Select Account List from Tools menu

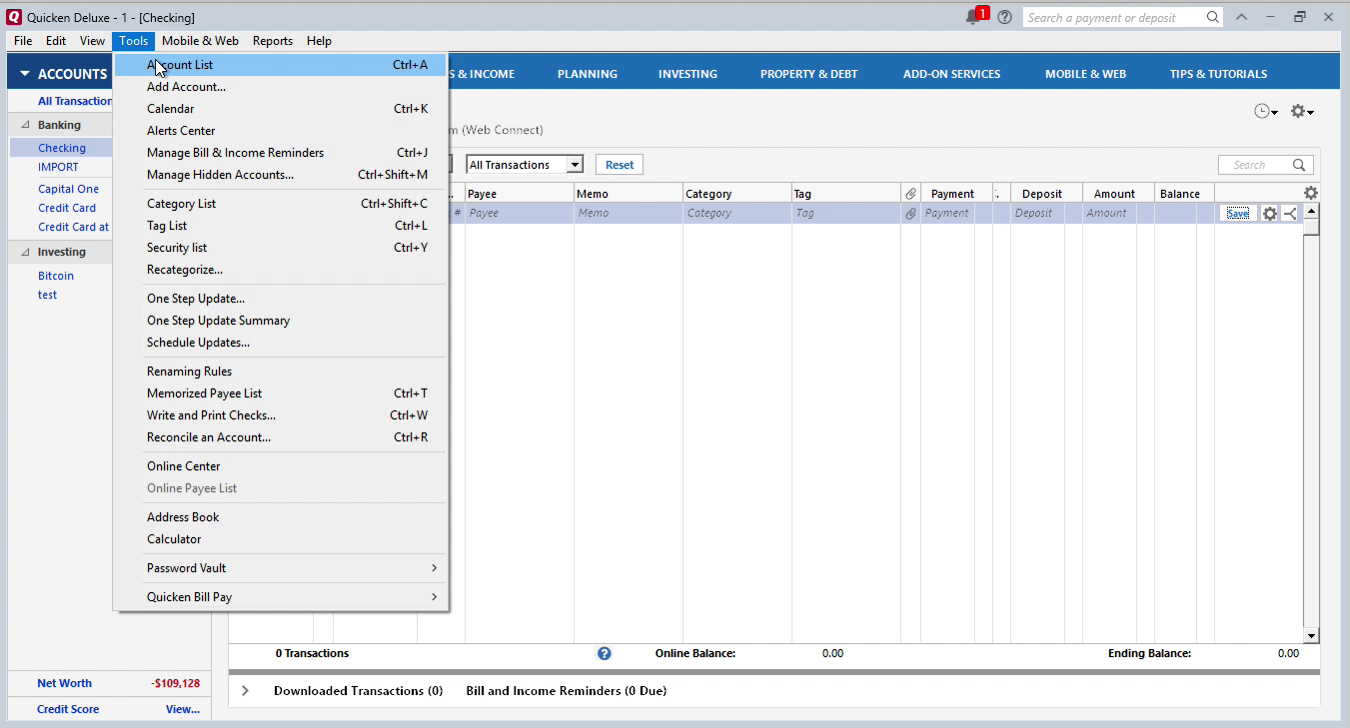(x=280, y=65)
